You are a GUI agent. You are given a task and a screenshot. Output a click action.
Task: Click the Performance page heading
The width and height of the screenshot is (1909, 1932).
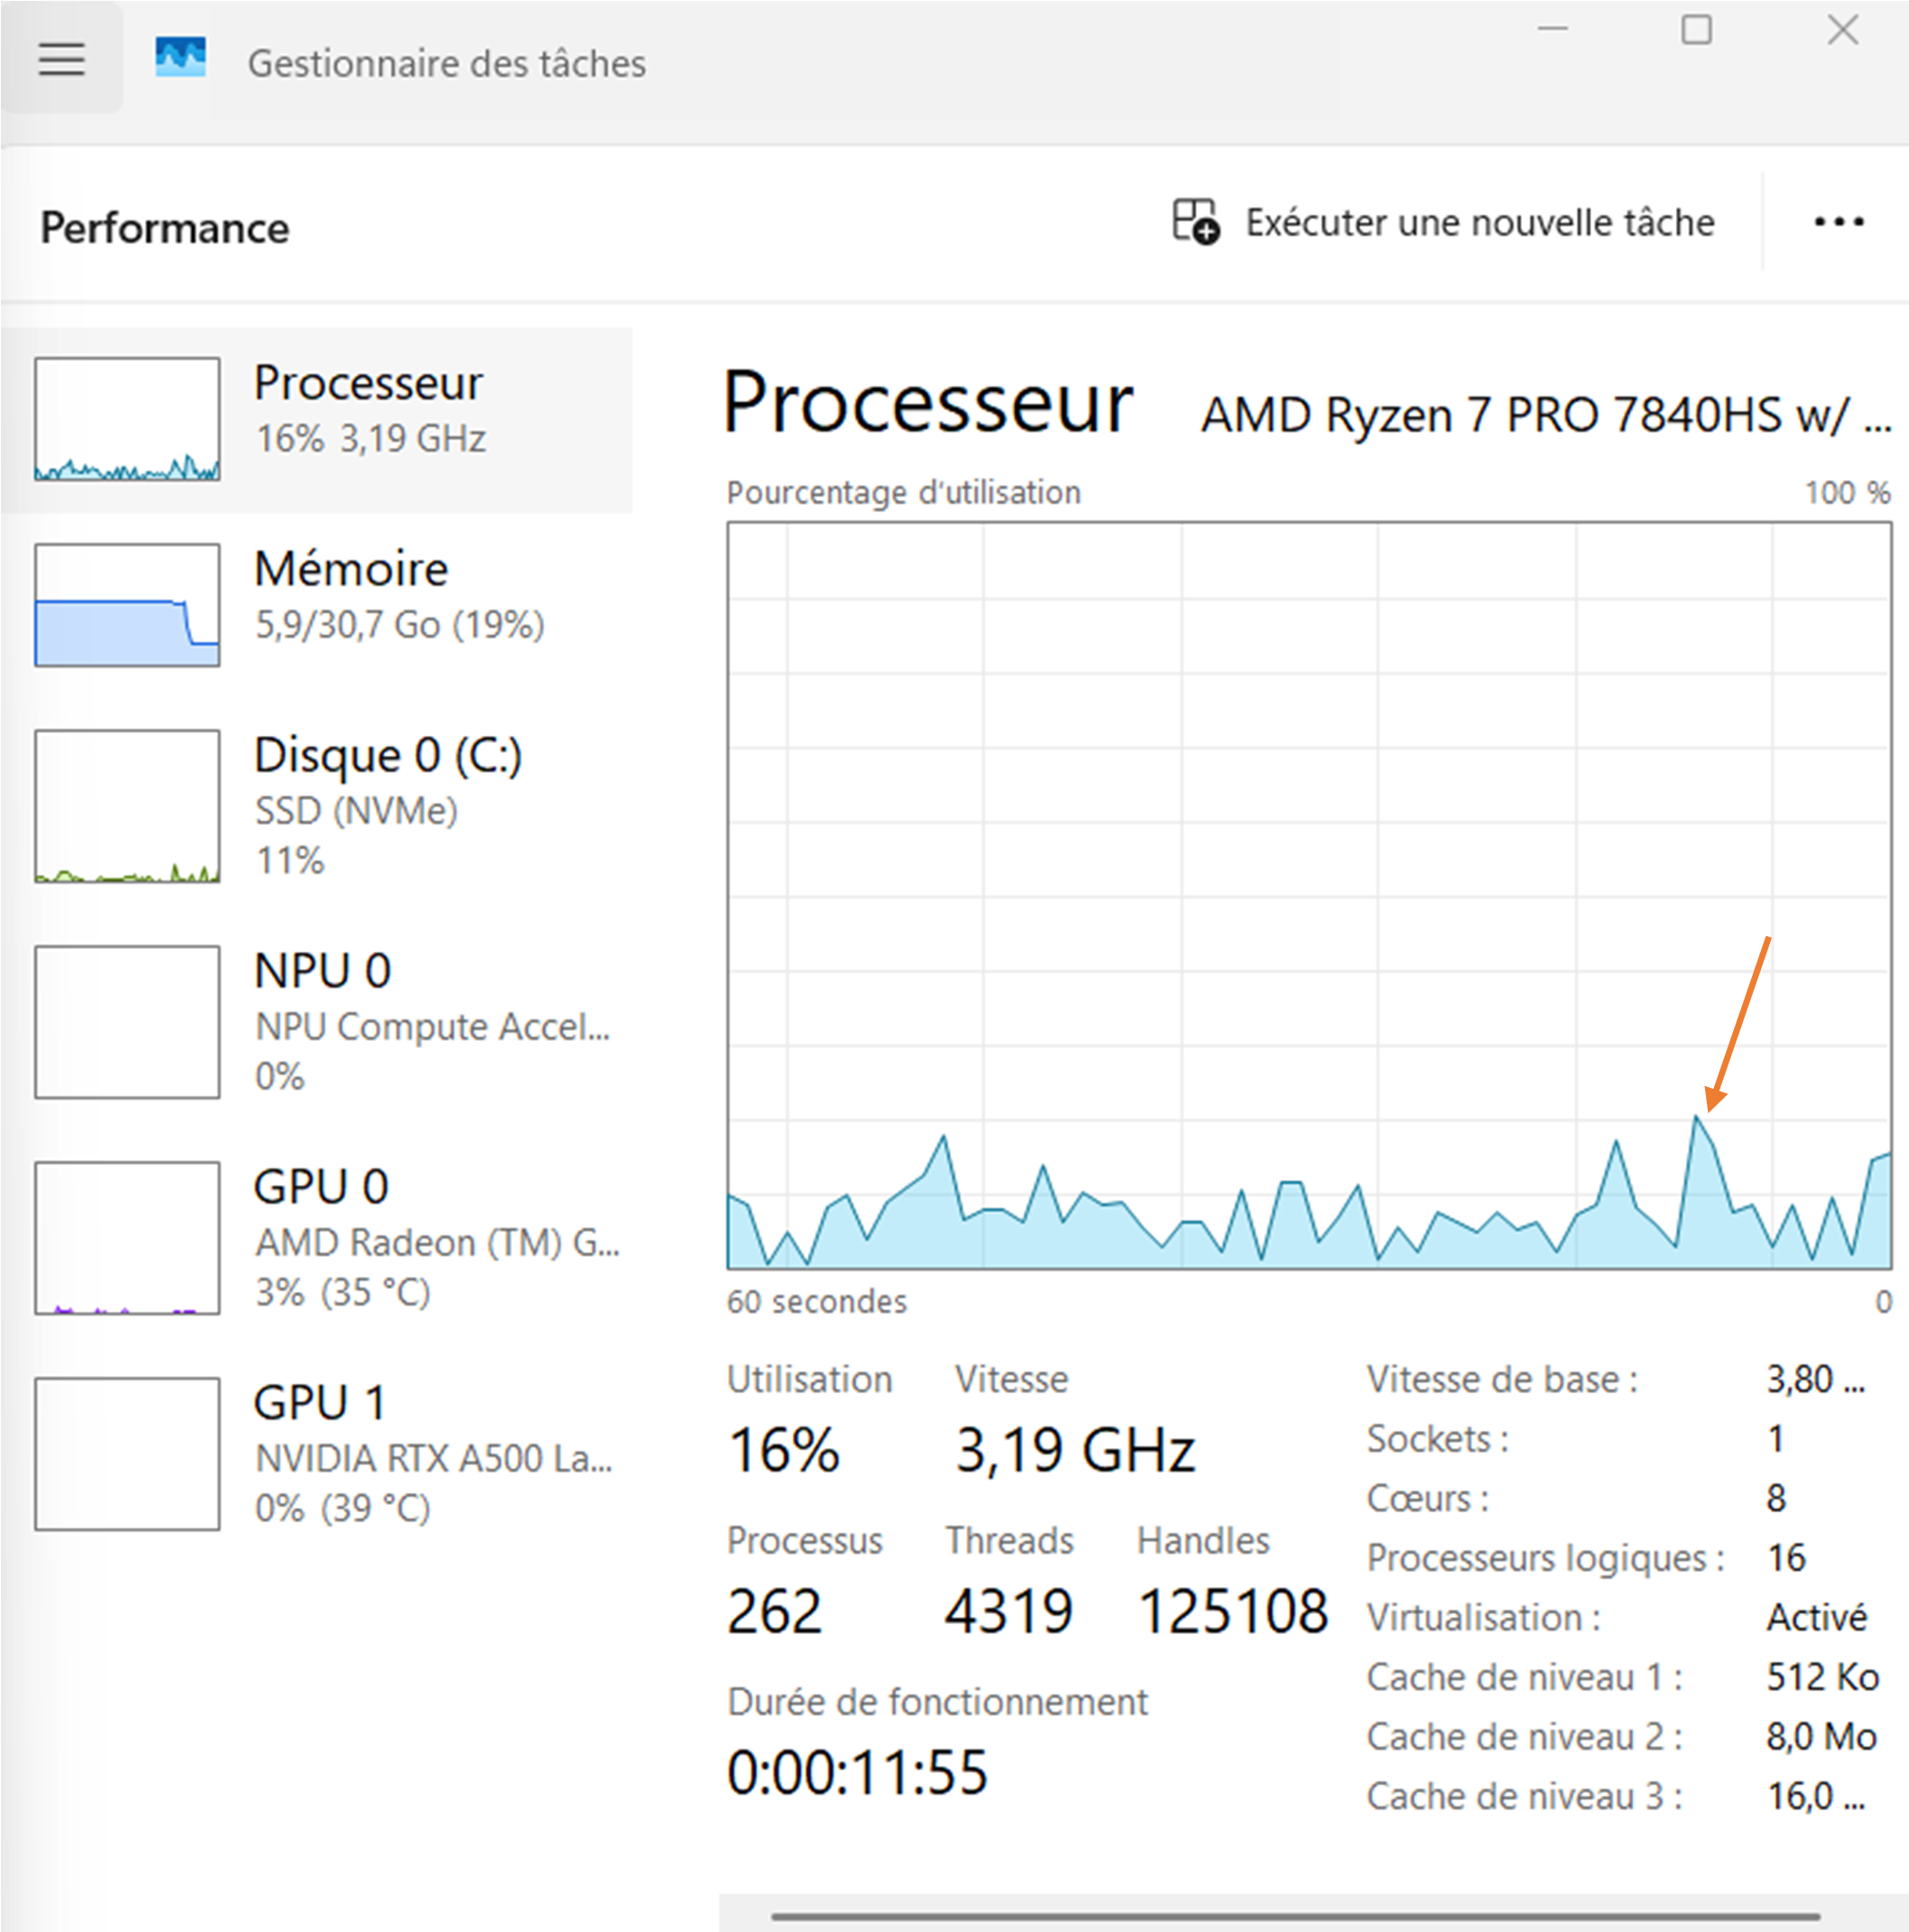pos(165,228)
